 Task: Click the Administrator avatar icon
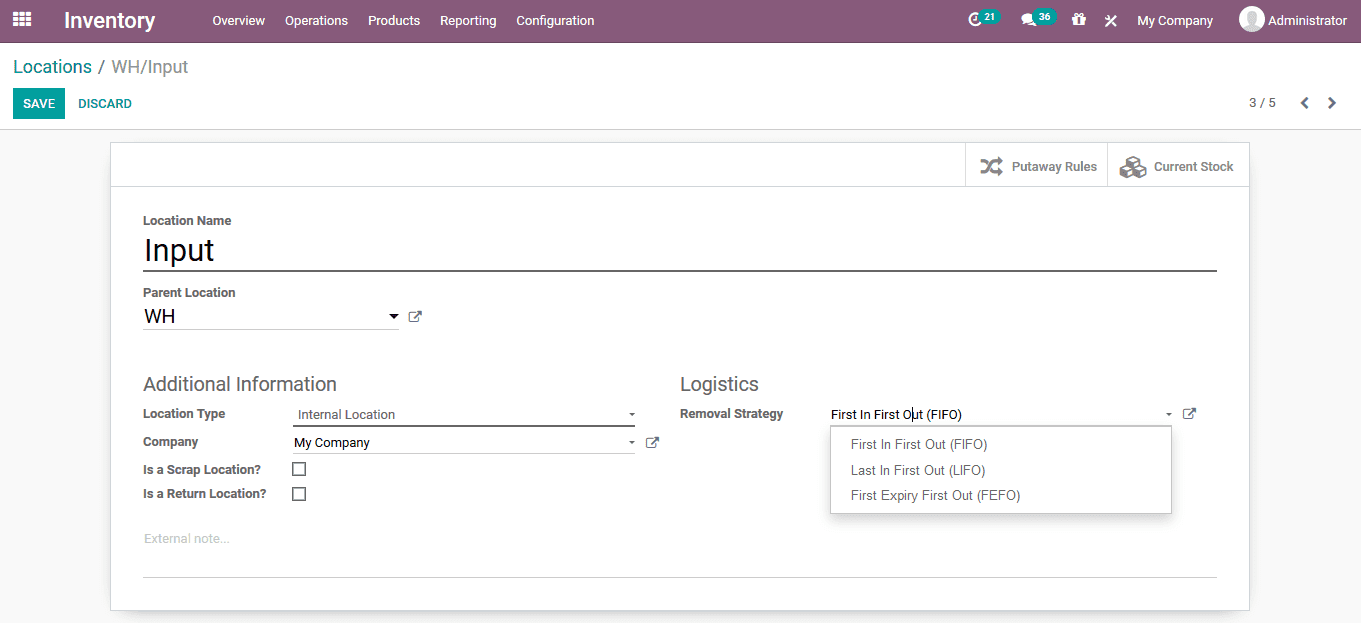click(1251, 19)
